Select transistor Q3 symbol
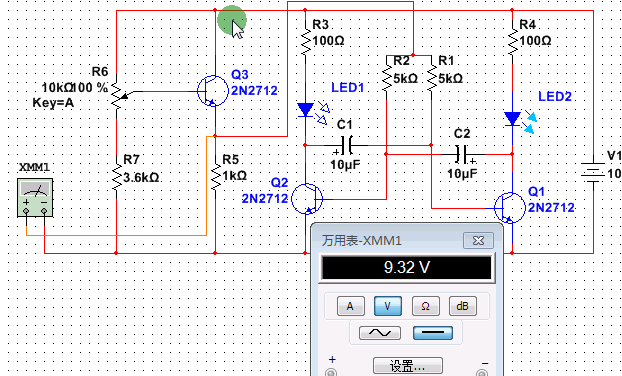Viewport: 622px width, 376px height. (213, 91)
